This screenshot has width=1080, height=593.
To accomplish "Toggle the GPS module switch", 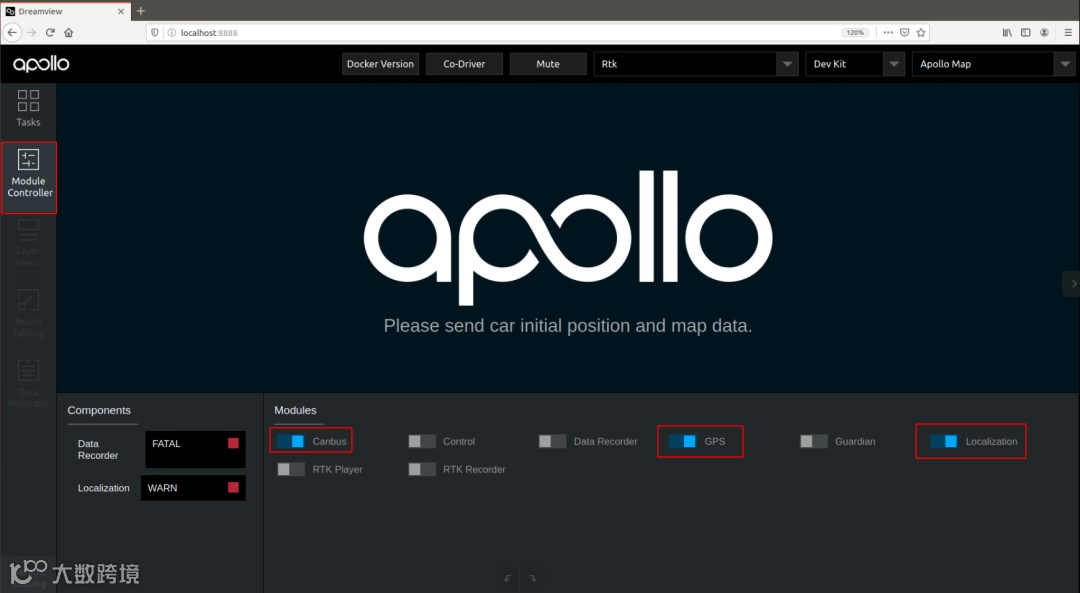I will tap(683, 441).
